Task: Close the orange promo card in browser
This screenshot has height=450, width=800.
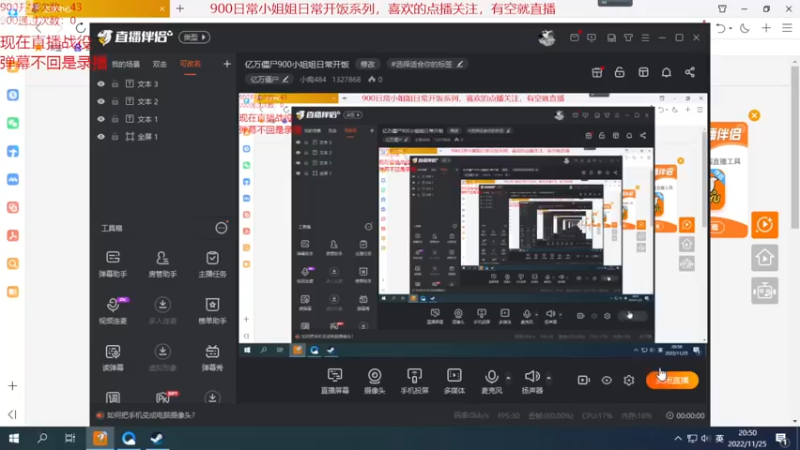Action: [x=754, y=115]
